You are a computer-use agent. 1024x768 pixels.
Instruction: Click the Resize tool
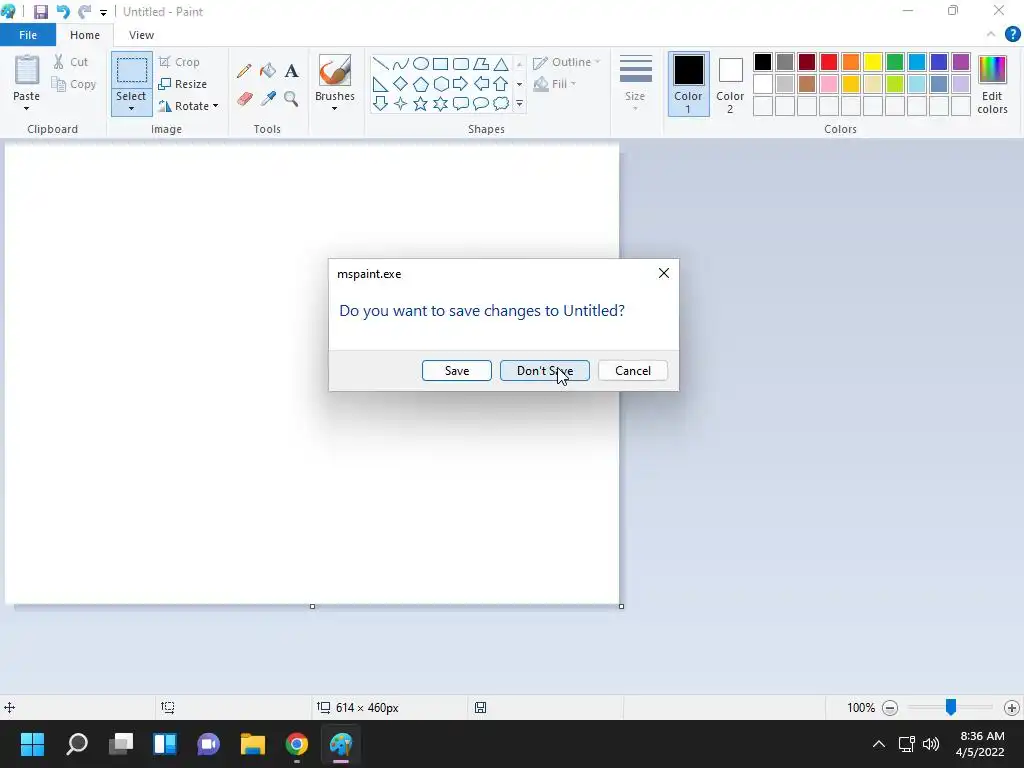point(183,84)
